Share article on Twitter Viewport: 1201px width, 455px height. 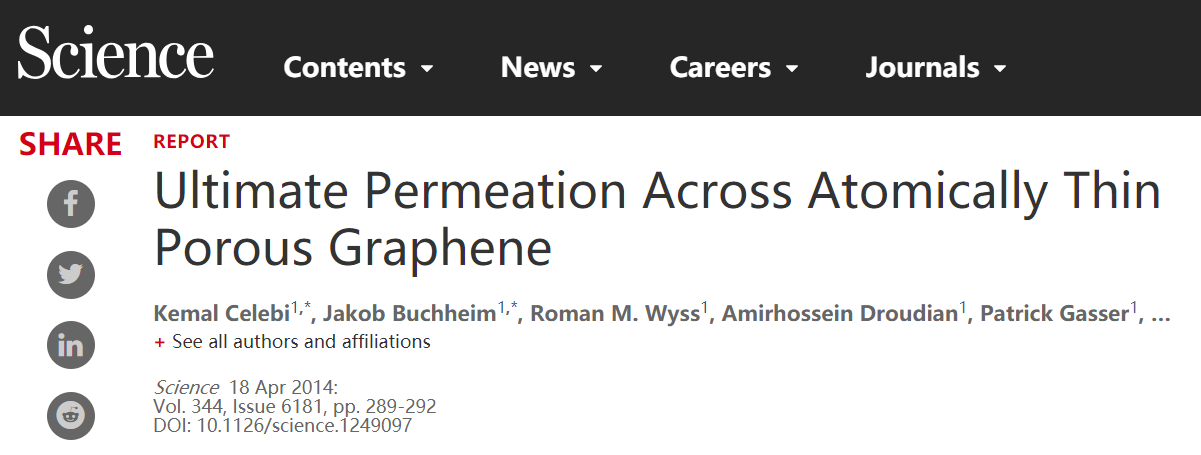click(71, 275)
